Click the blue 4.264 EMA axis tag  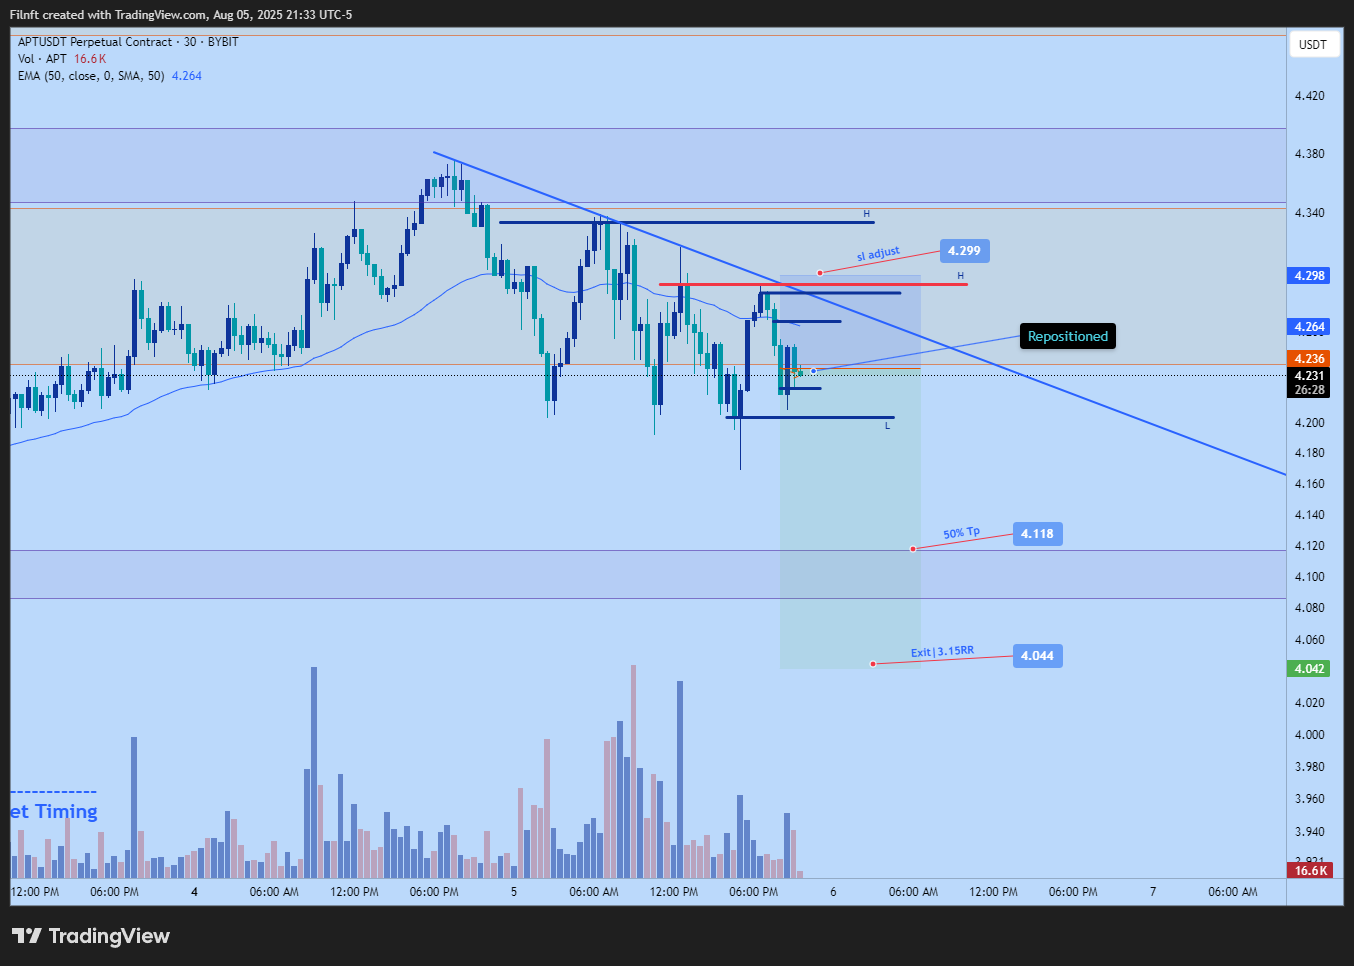click(x=1309, y=327)
